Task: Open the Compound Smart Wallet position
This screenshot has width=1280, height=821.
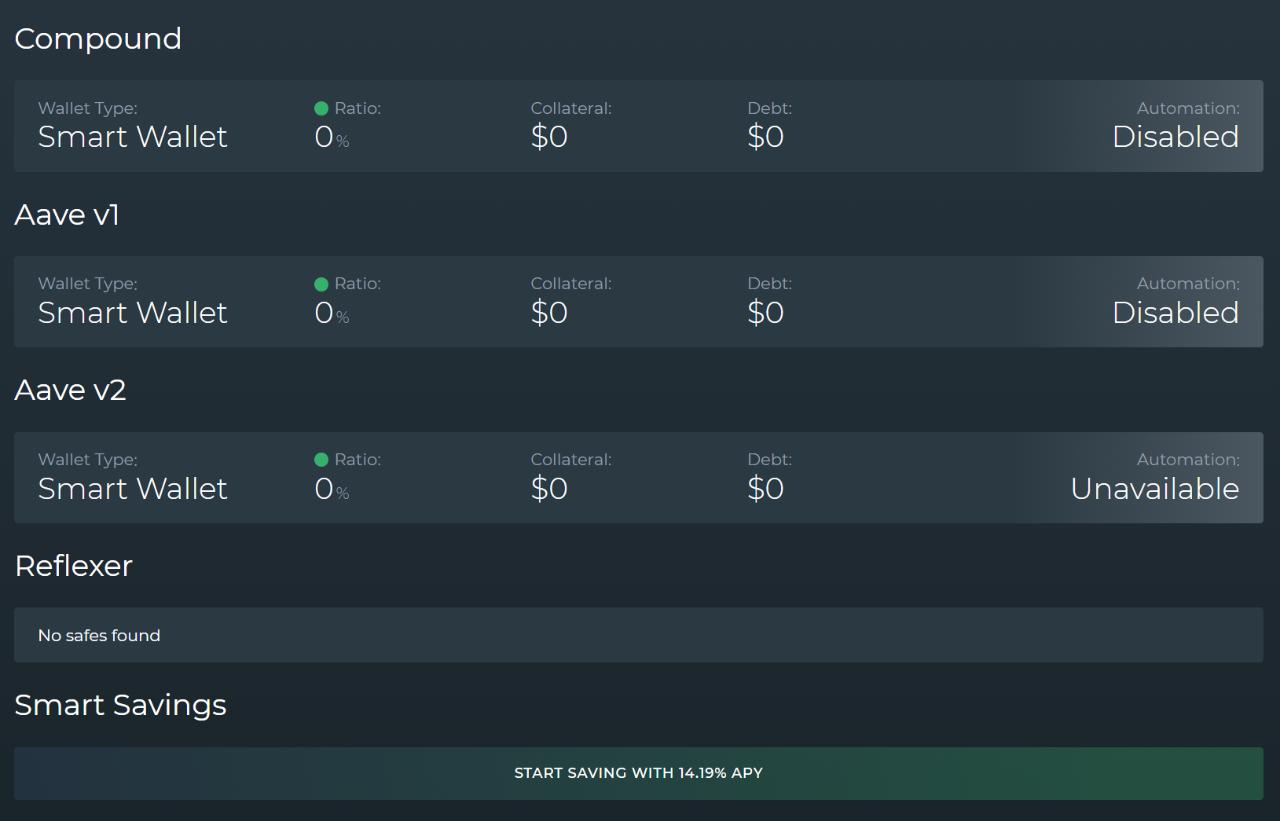Action: pyautogui.click(x=133, y=137)
